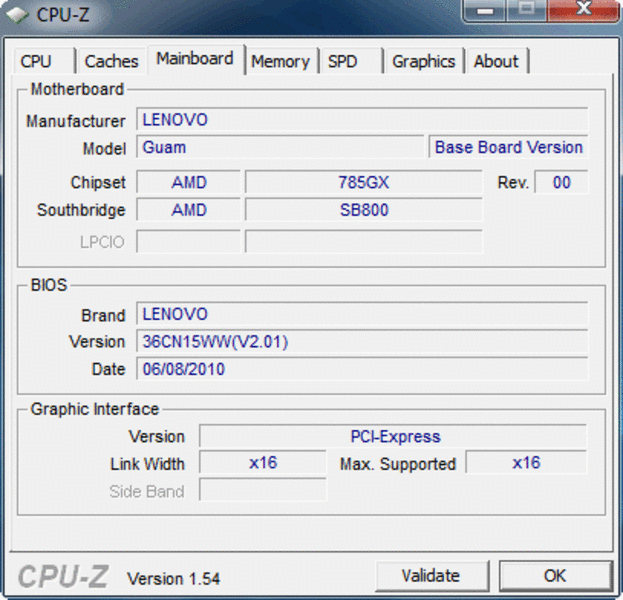Click the OK button

(x=555, y=575)
